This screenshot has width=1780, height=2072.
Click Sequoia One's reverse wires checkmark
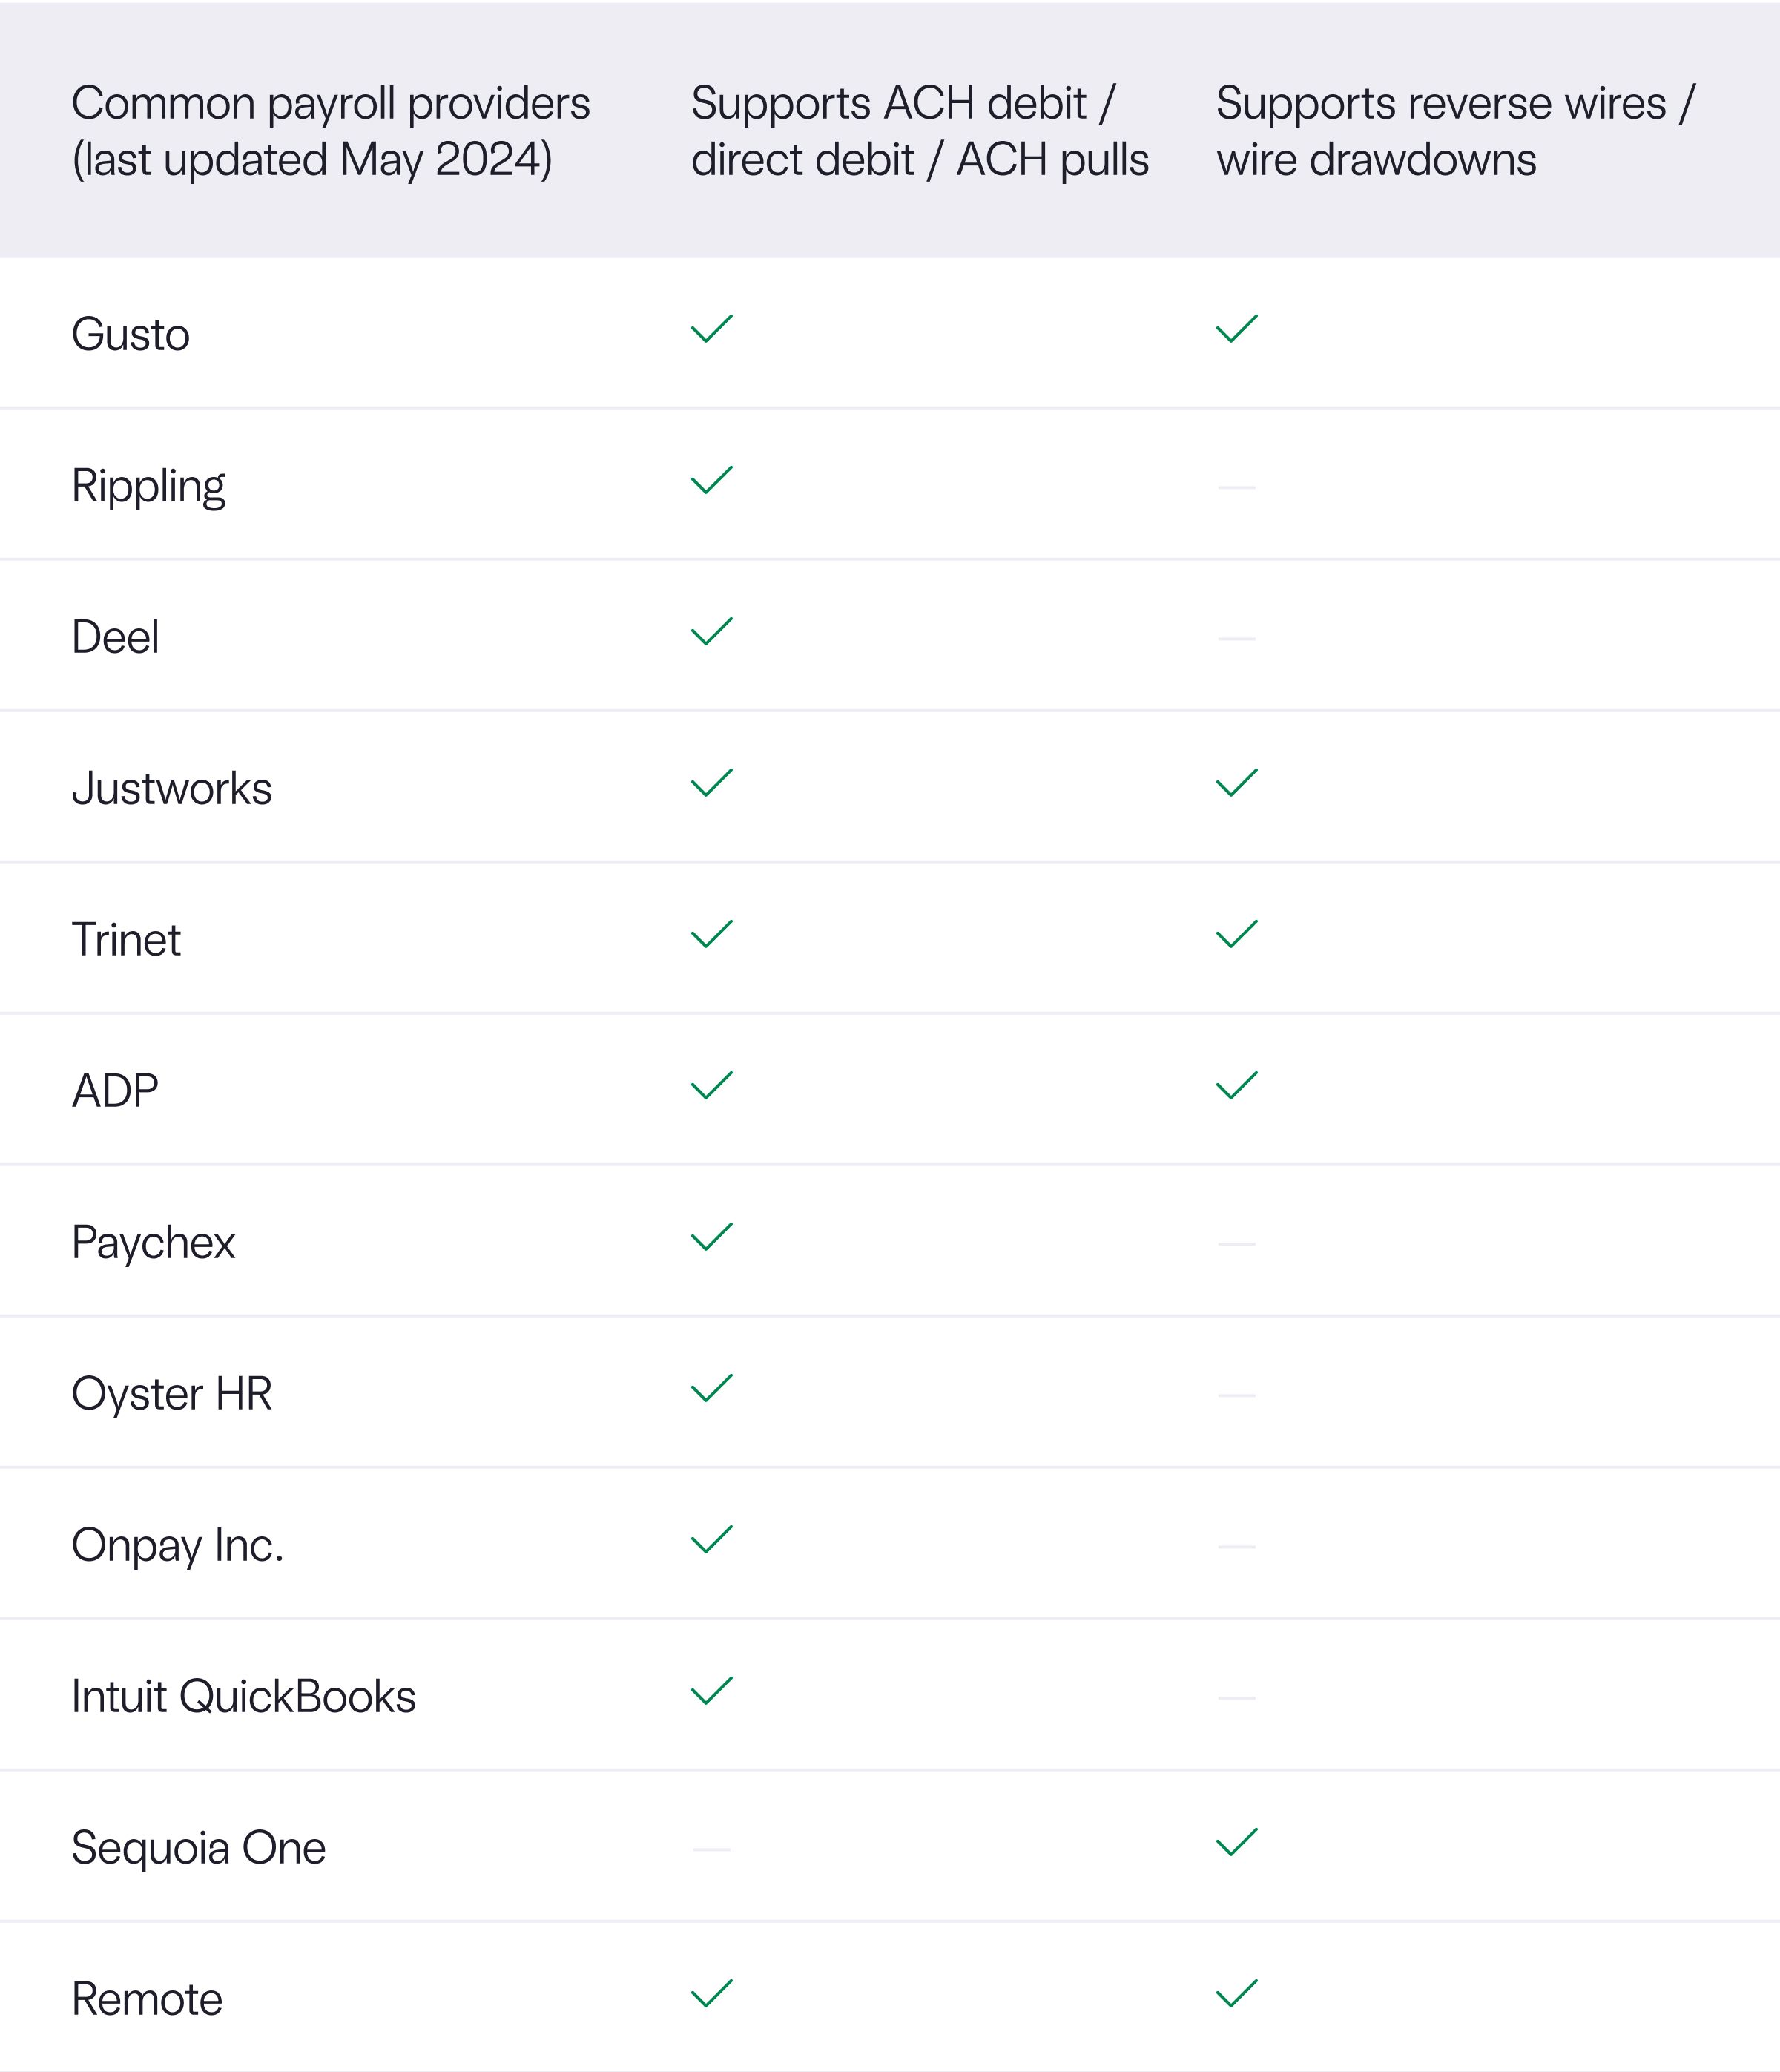pos(1237,1842)
